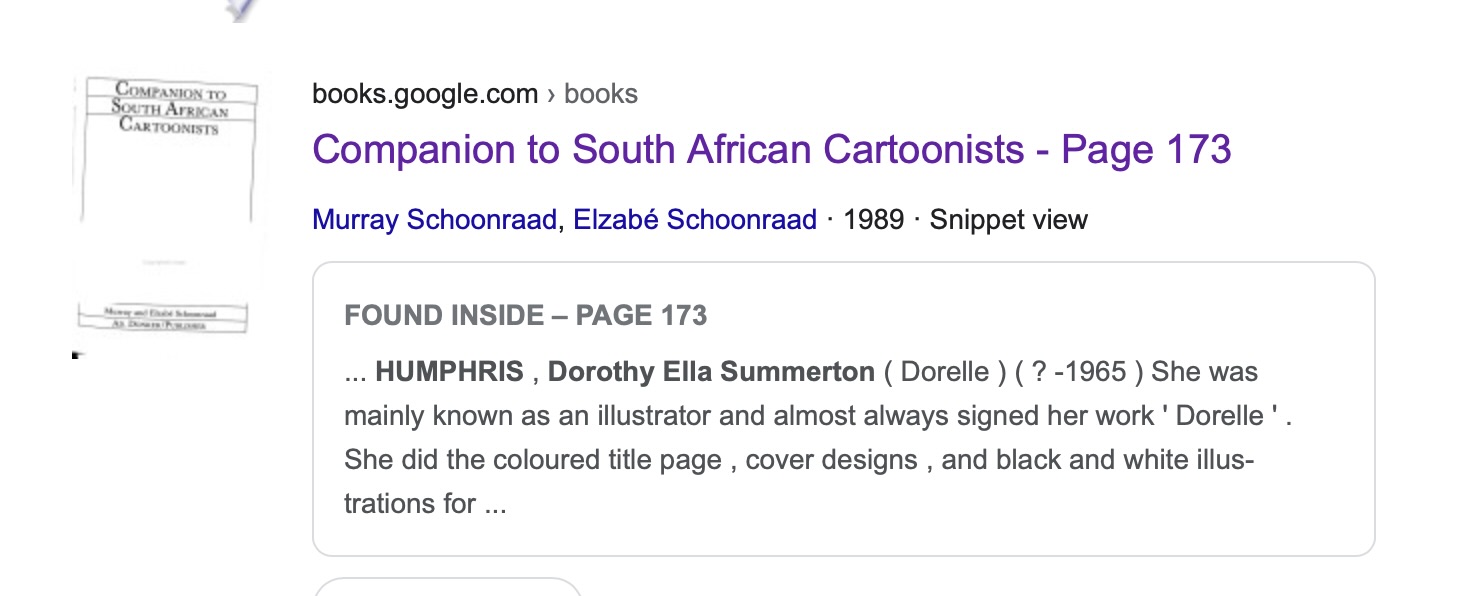Click the partially visible button below the snippet
Viewport: 1469px width, 596px height.
(x=447, y=587)
